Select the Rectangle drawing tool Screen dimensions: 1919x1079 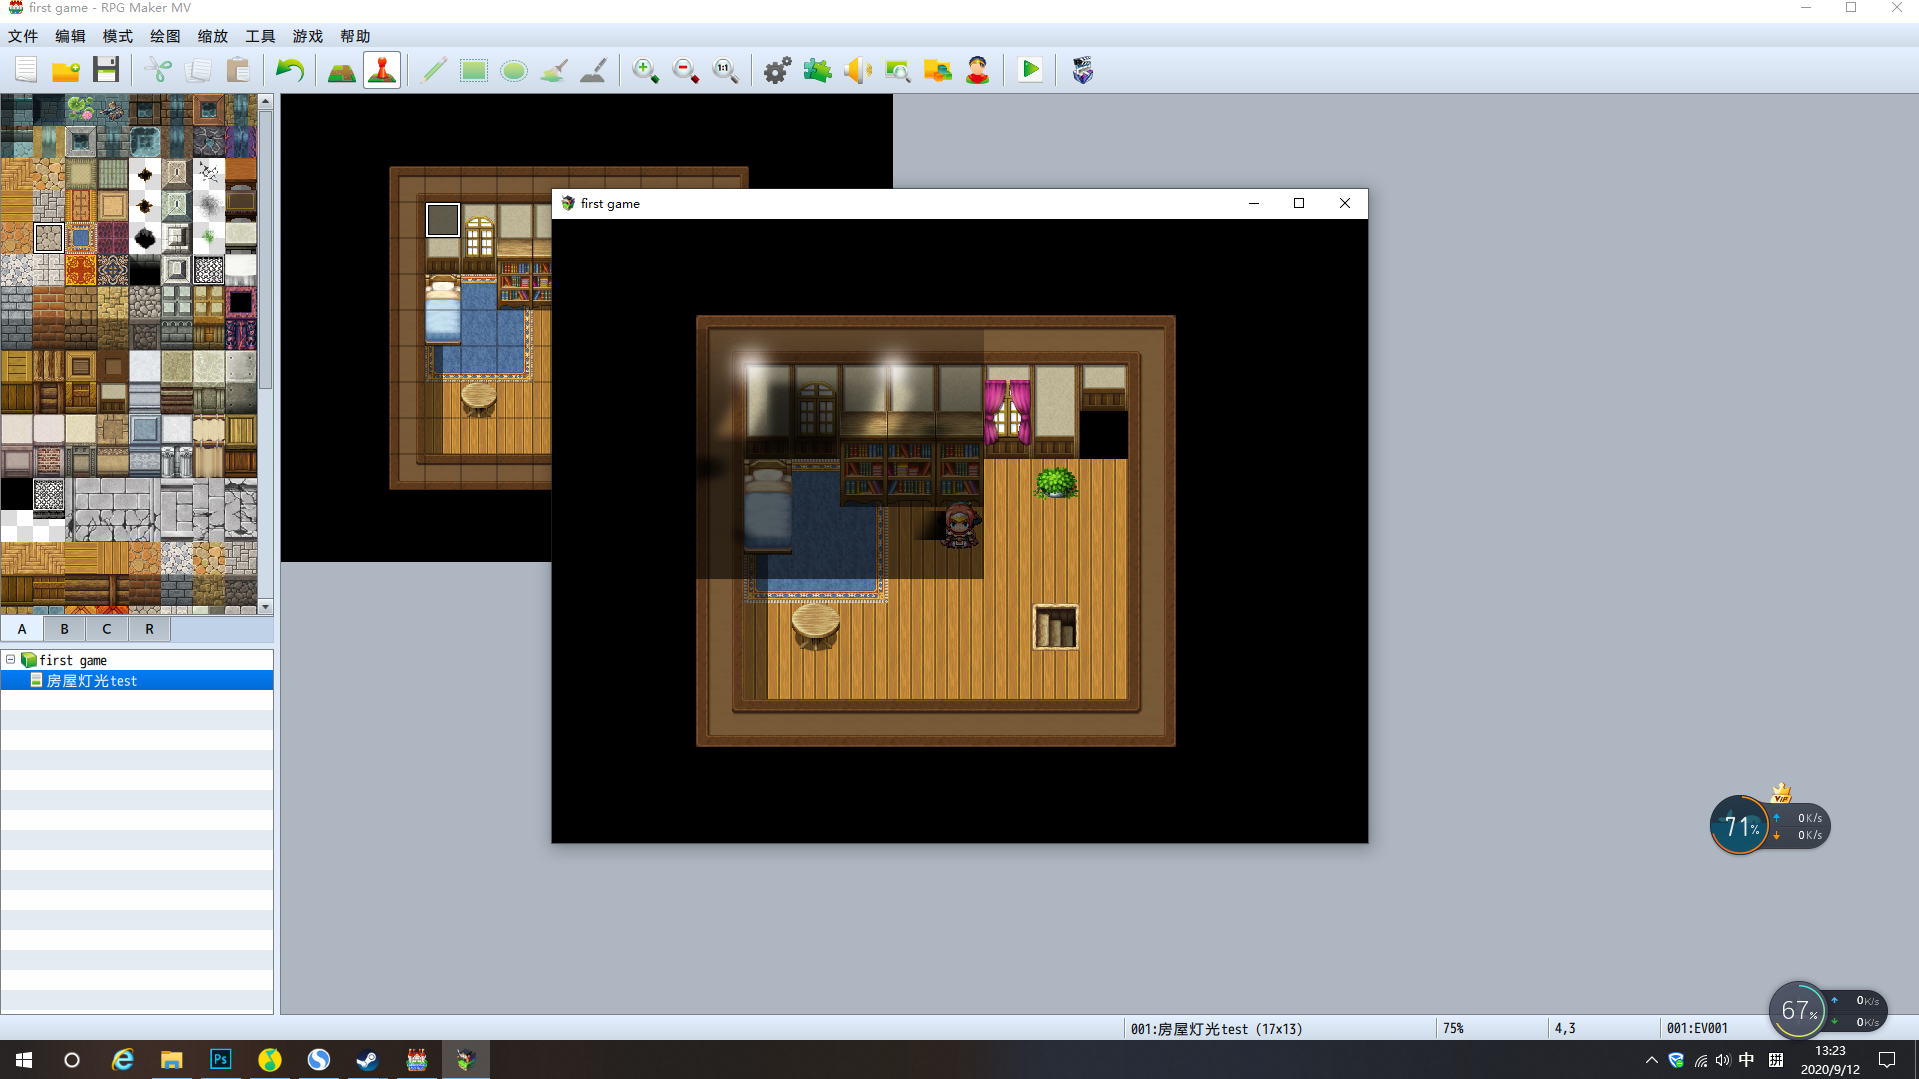pyautogui.click(x=474, y=70)
